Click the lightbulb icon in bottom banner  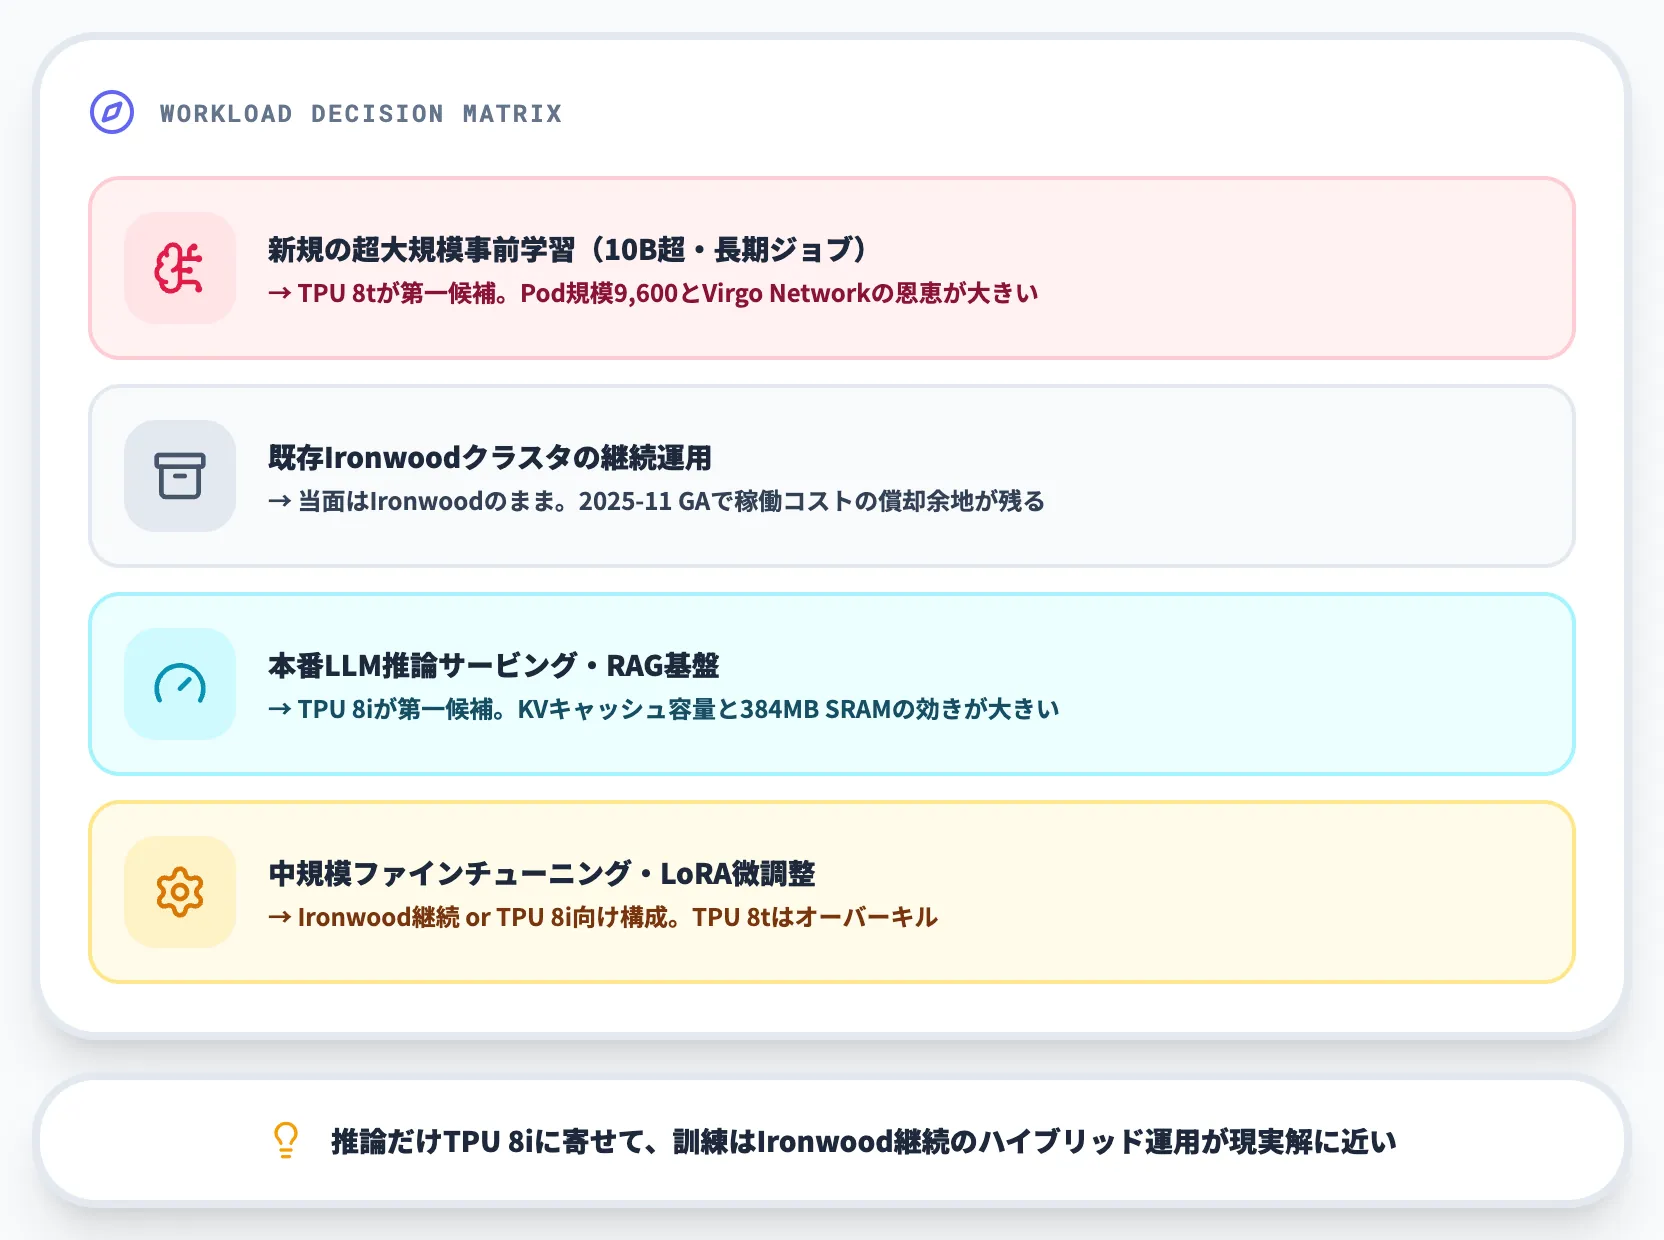286,1140
